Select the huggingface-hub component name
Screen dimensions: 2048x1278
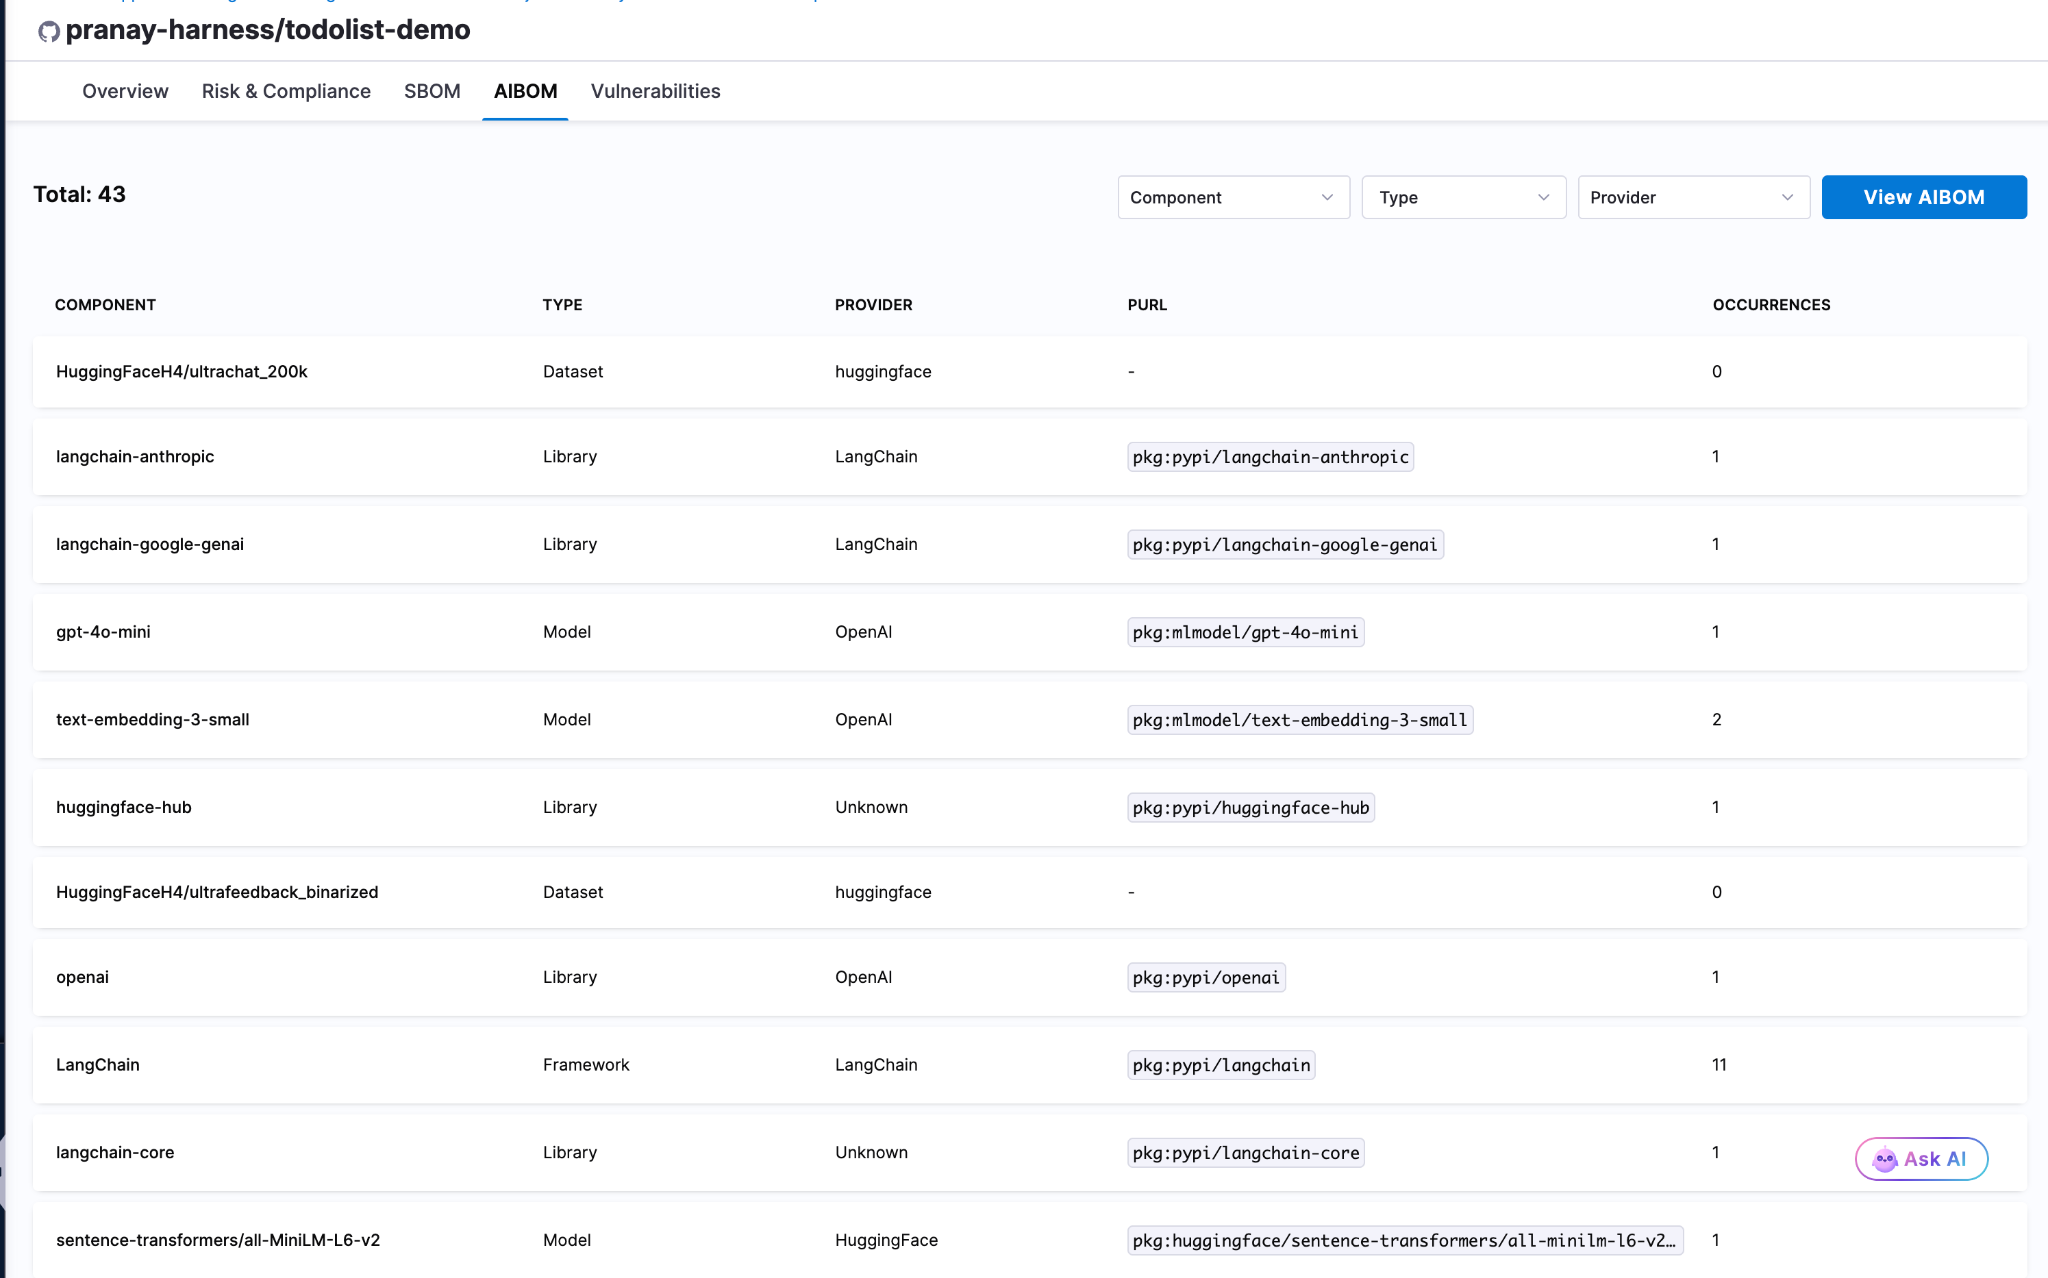click(x=124, y=808)
